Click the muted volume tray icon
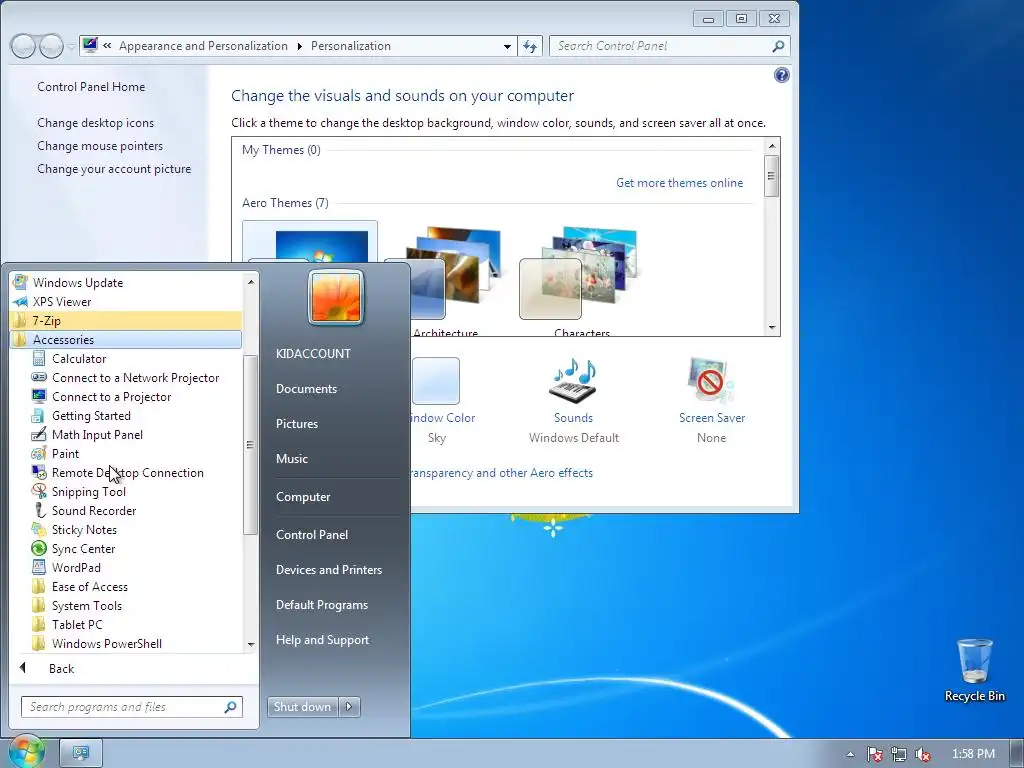Image resolution: width=1024 pixels, height=768 pixels. (922, 754)
